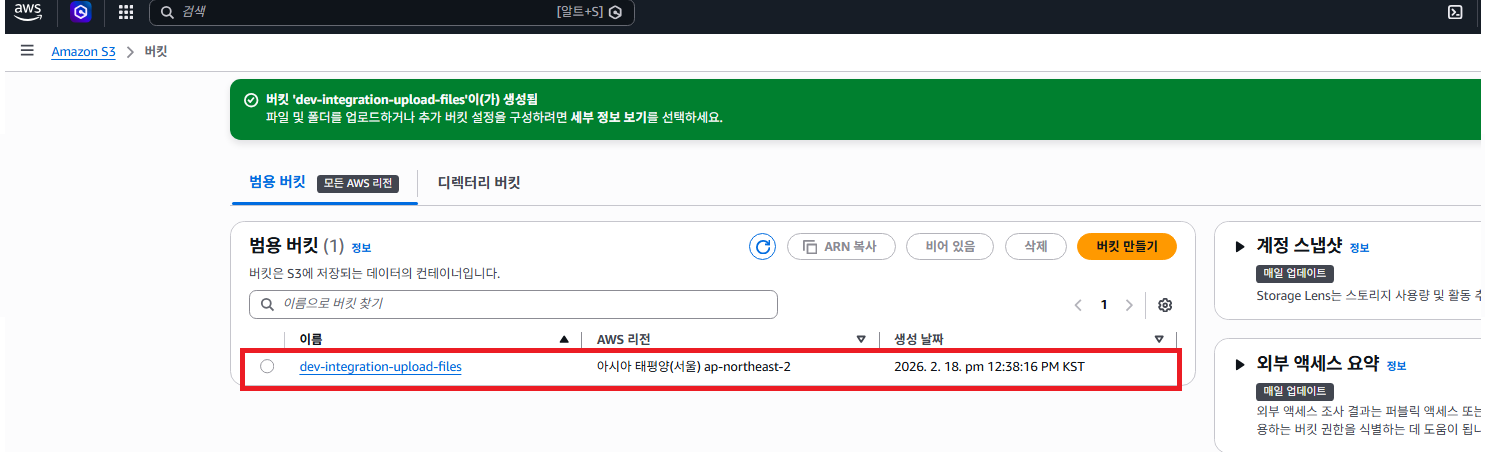The width and height of the screenshot is (1485, 452).
Task: Open CloudShell terminal icon
Action: [1456, 12]
